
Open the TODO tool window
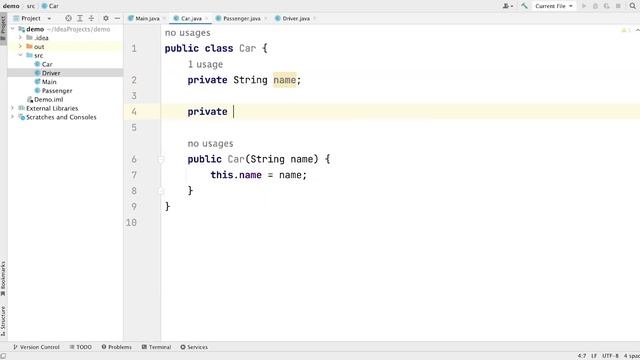80,347
